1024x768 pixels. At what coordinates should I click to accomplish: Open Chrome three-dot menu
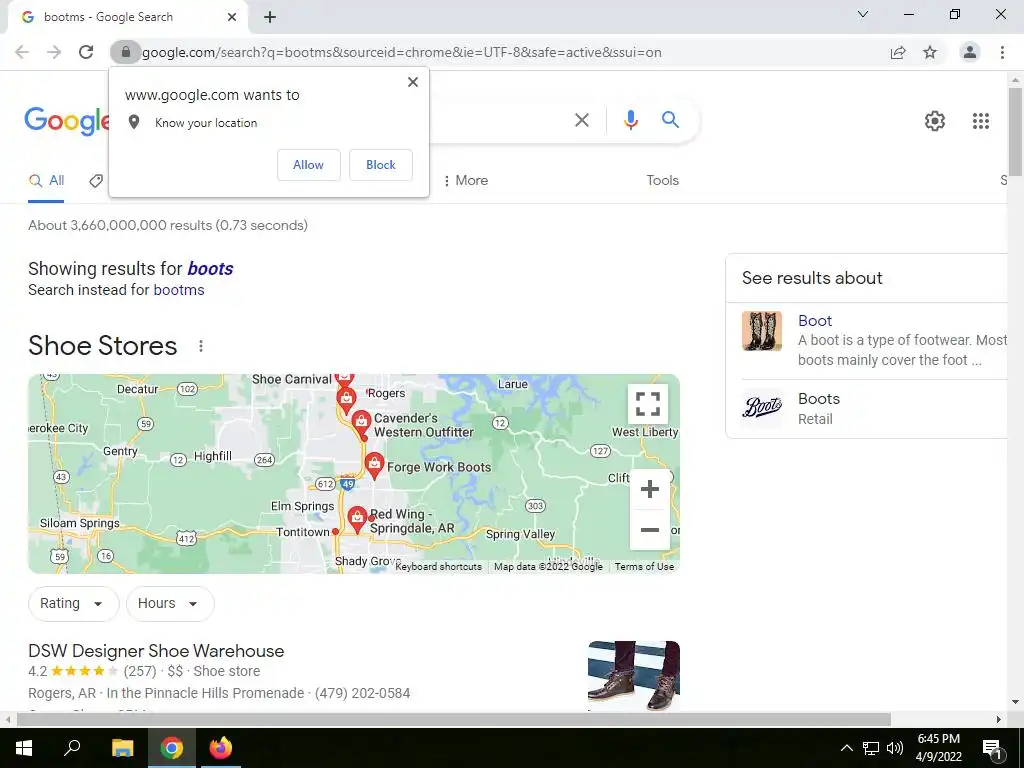[x=1002, y=52]
